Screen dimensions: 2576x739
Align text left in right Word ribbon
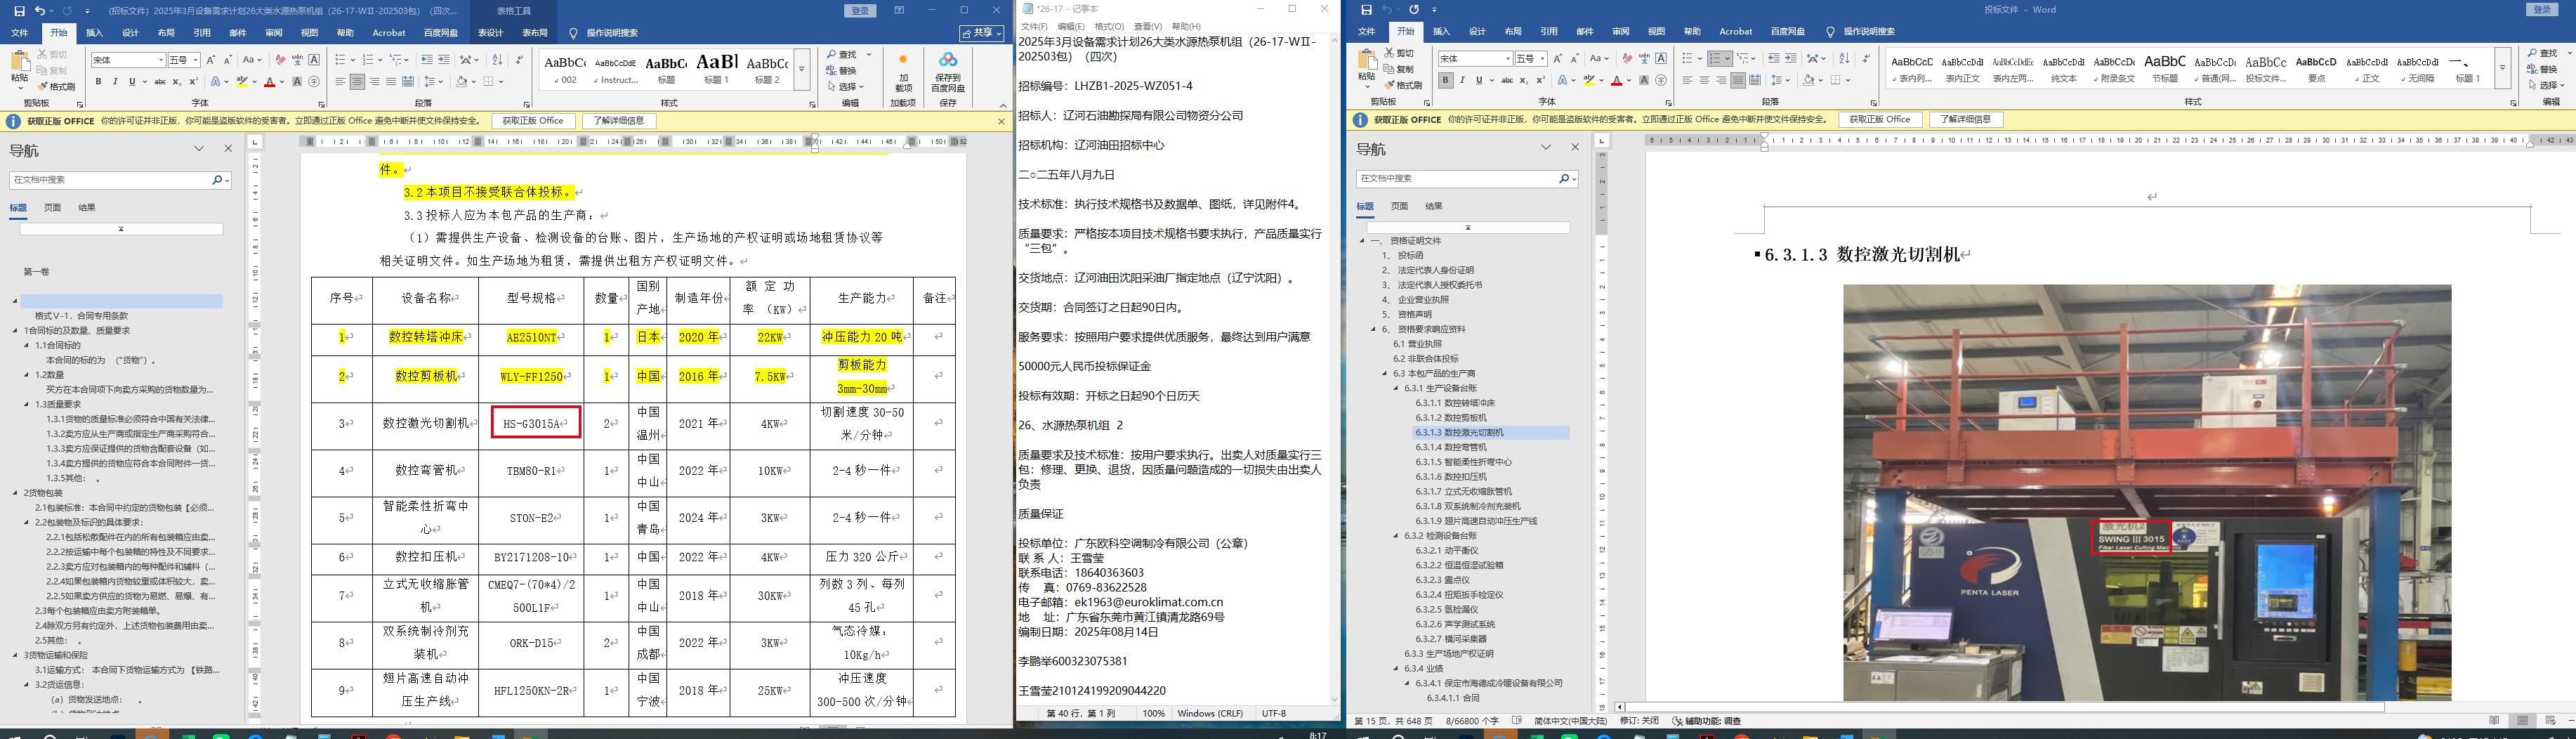1688,81
